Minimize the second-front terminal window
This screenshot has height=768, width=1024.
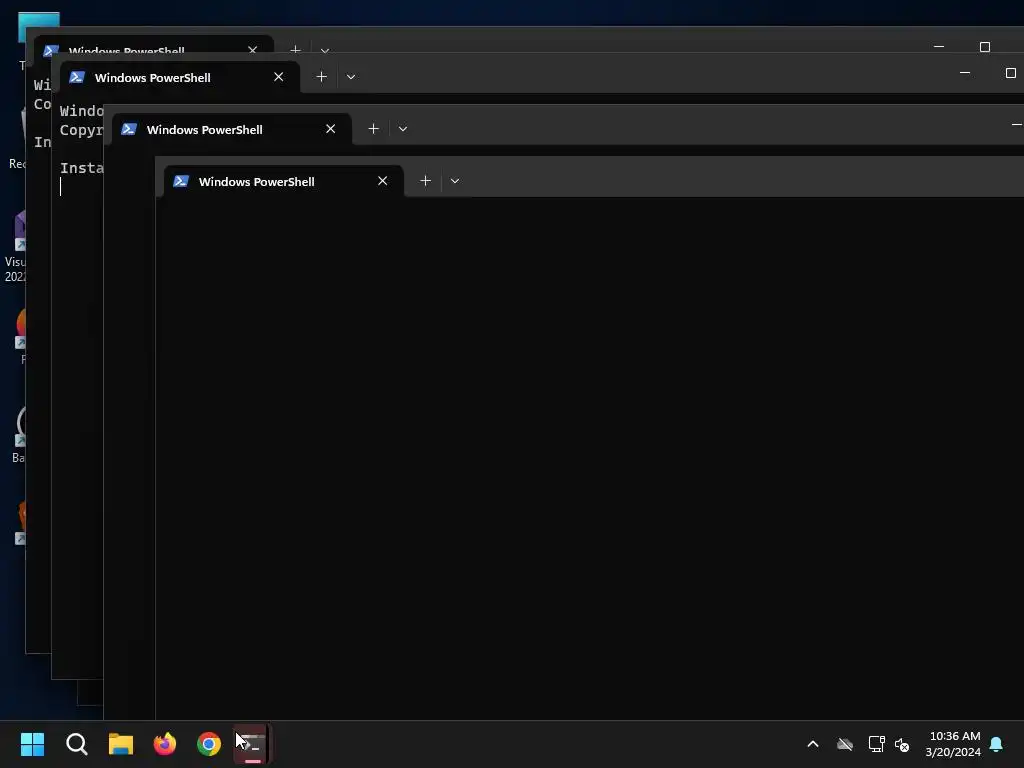1017,124
